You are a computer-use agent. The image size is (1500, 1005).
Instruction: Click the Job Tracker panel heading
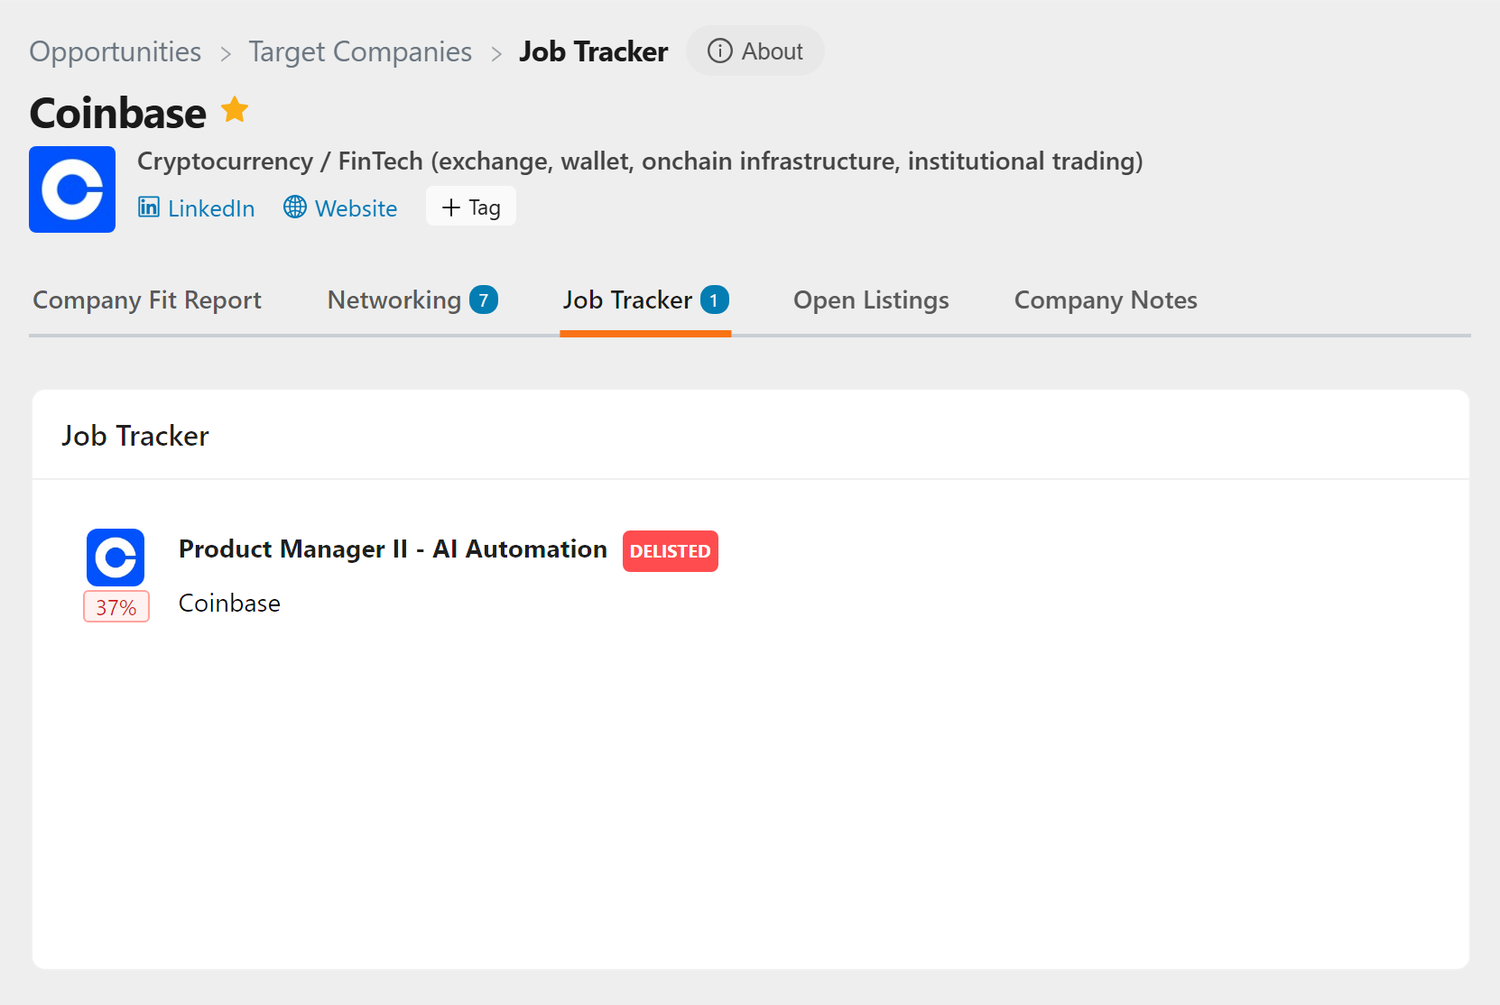tap(135, 436)
